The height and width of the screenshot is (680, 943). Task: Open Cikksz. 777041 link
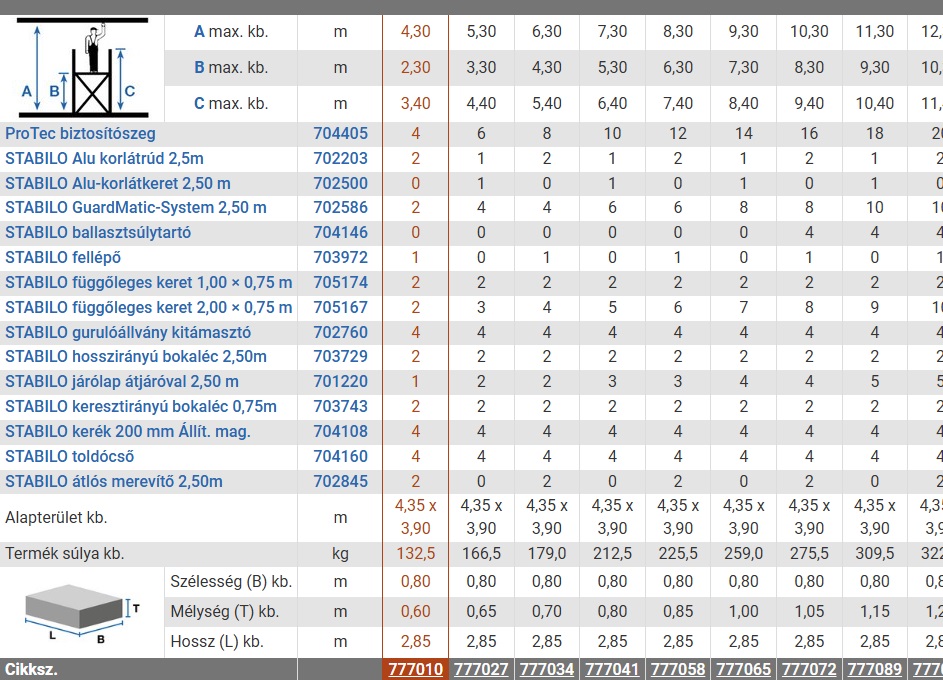612,669
